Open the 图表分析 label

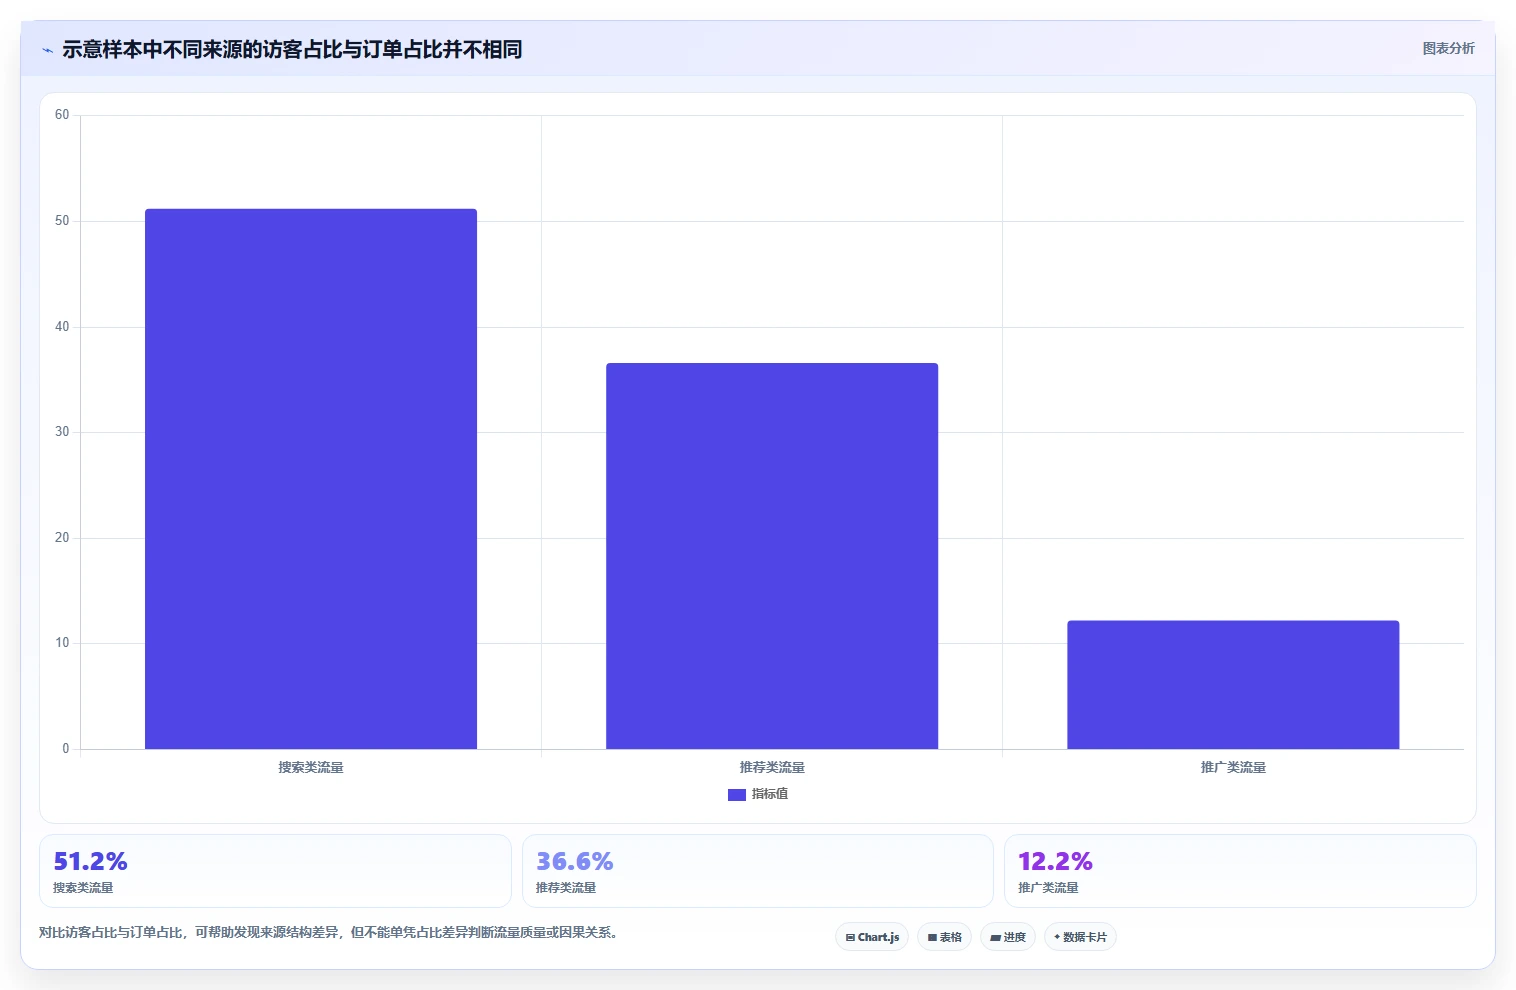(1448, 48)
